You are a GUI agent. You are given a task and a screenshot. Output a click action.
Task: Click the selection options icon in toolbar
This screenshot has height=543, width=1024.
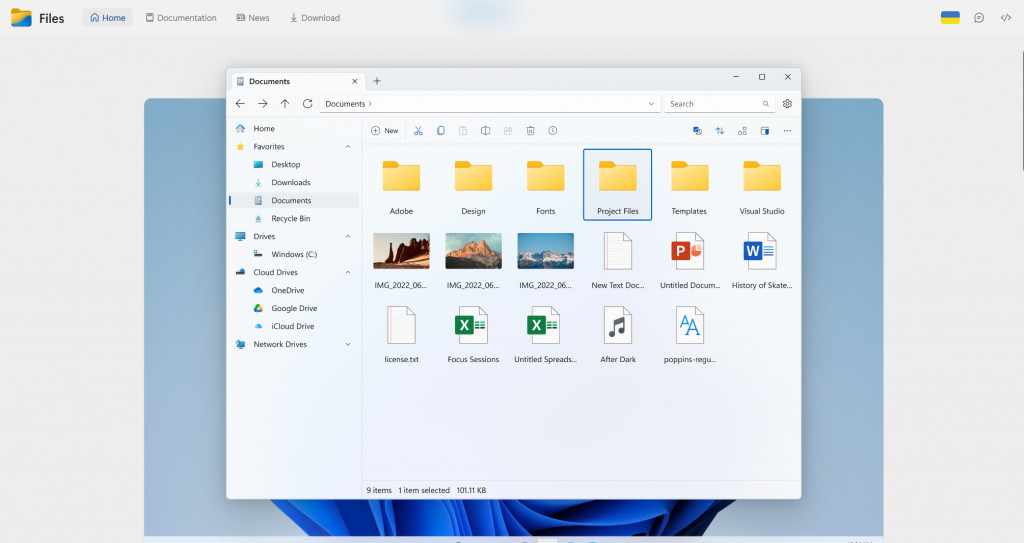tap(697, 131)
